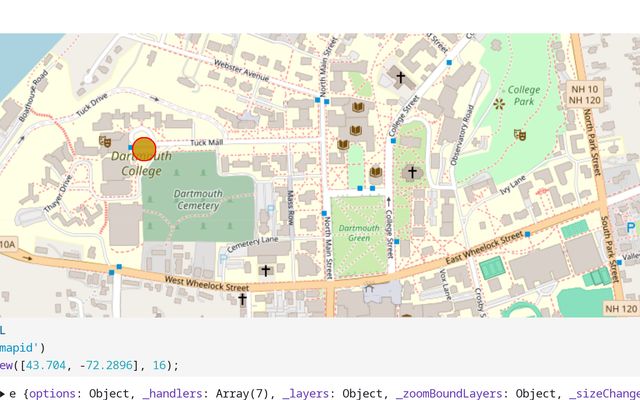Viewport: 640px width, 400px height.
Task: Select theater masks icon left of red marker
Action: (x=106, y=142)
